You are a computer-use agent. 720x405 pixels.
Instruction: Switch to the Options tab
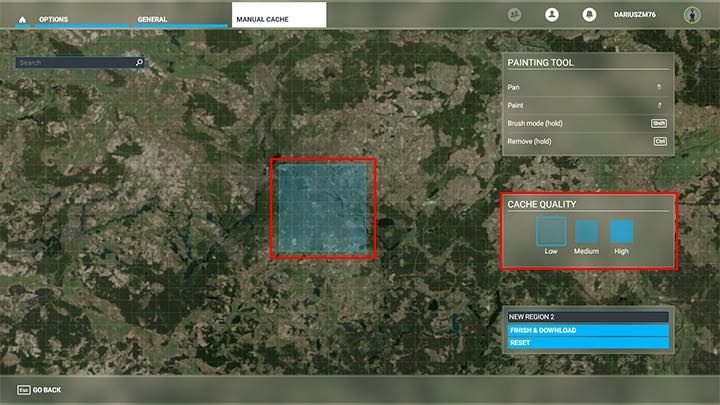pyautogui.click(x=53, y=19)
